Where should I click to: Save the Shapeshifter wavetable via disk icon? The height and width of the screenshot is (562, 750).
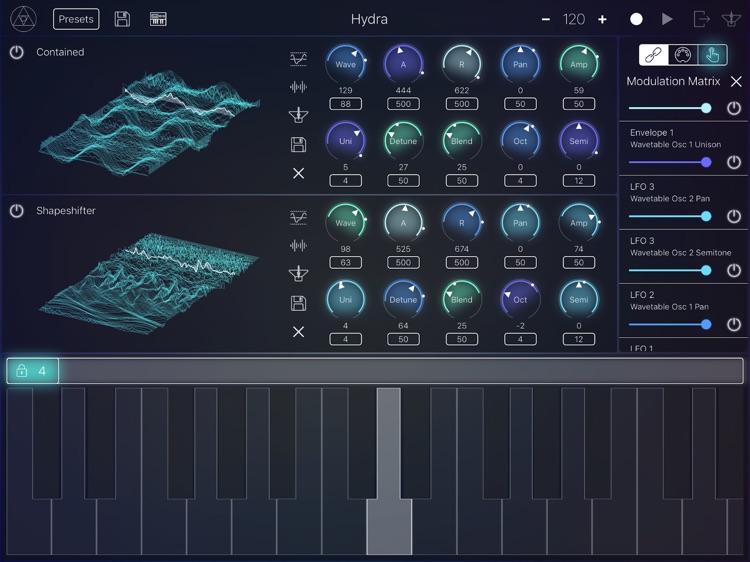click(x=298, y=303)
